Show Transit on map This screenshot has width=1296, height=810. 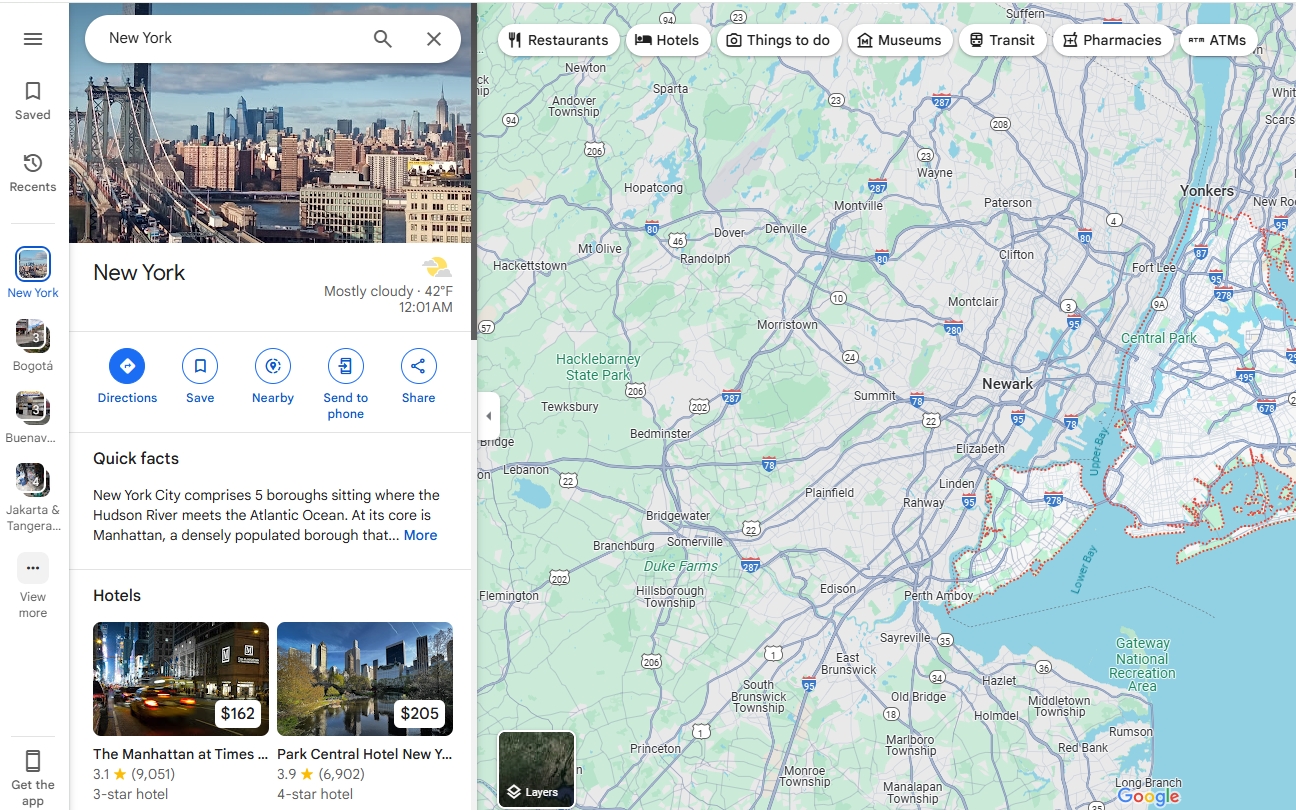tap(1003, 40)
